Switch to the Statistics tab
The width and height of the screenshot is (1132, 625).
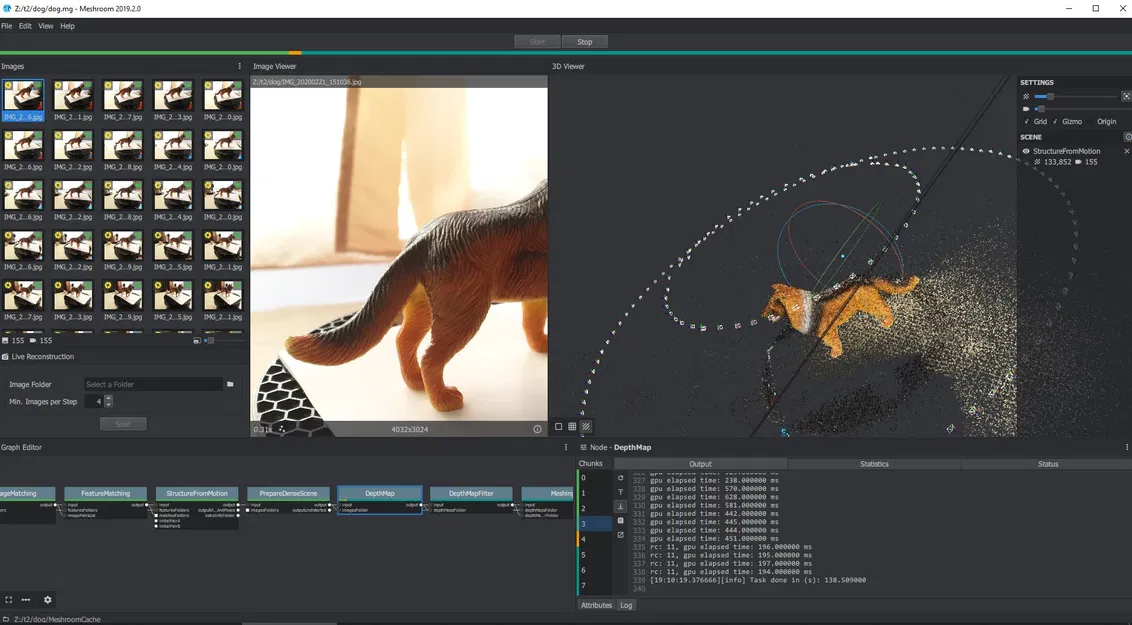(x=874, y=464)
